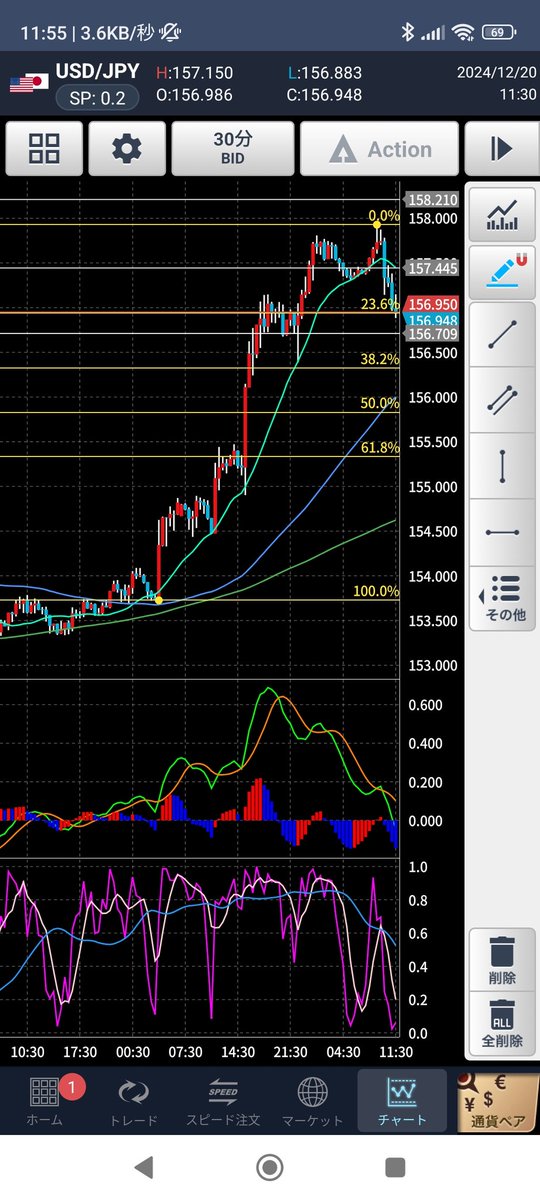This screenshot has height=1200, width=540.
Task: Tap the Bluetooth status icon
Action: tap(408, 33)
